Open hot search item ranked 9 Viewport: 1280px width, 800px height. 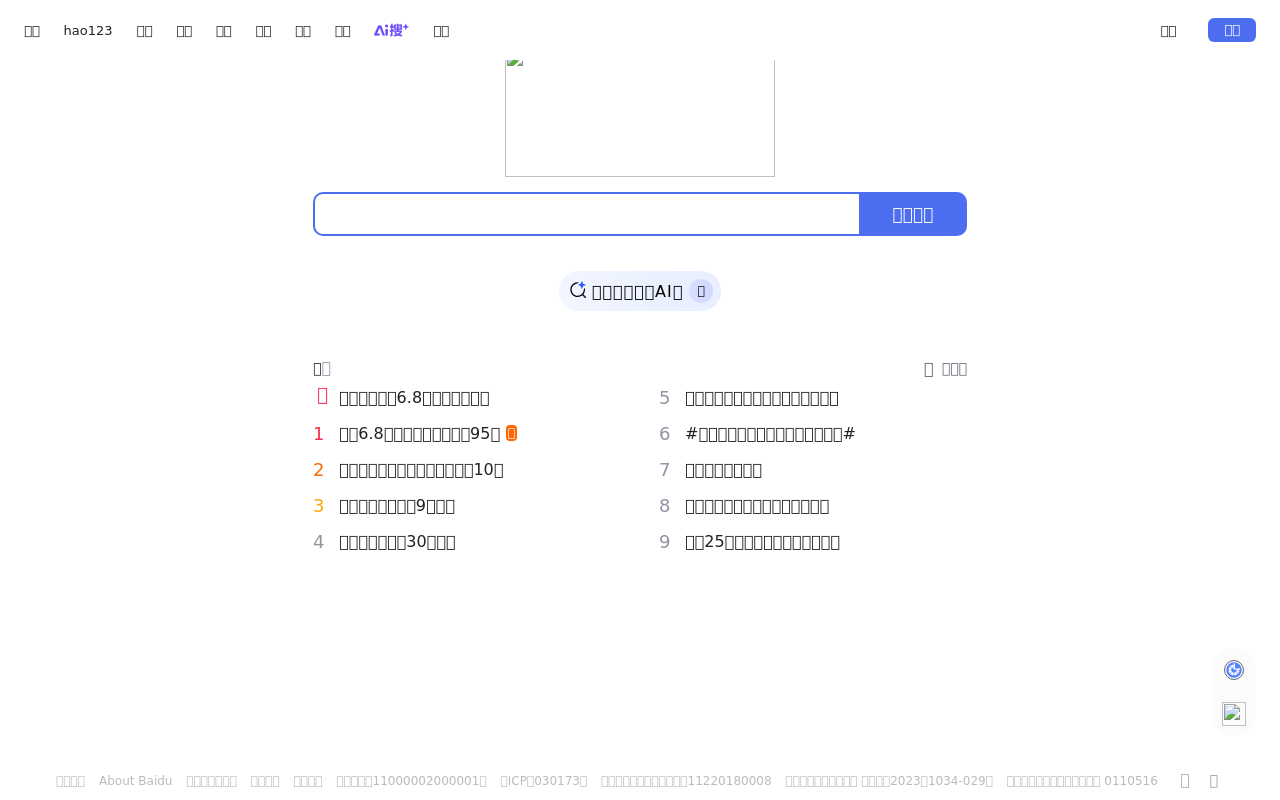click(x=762, y=542)
